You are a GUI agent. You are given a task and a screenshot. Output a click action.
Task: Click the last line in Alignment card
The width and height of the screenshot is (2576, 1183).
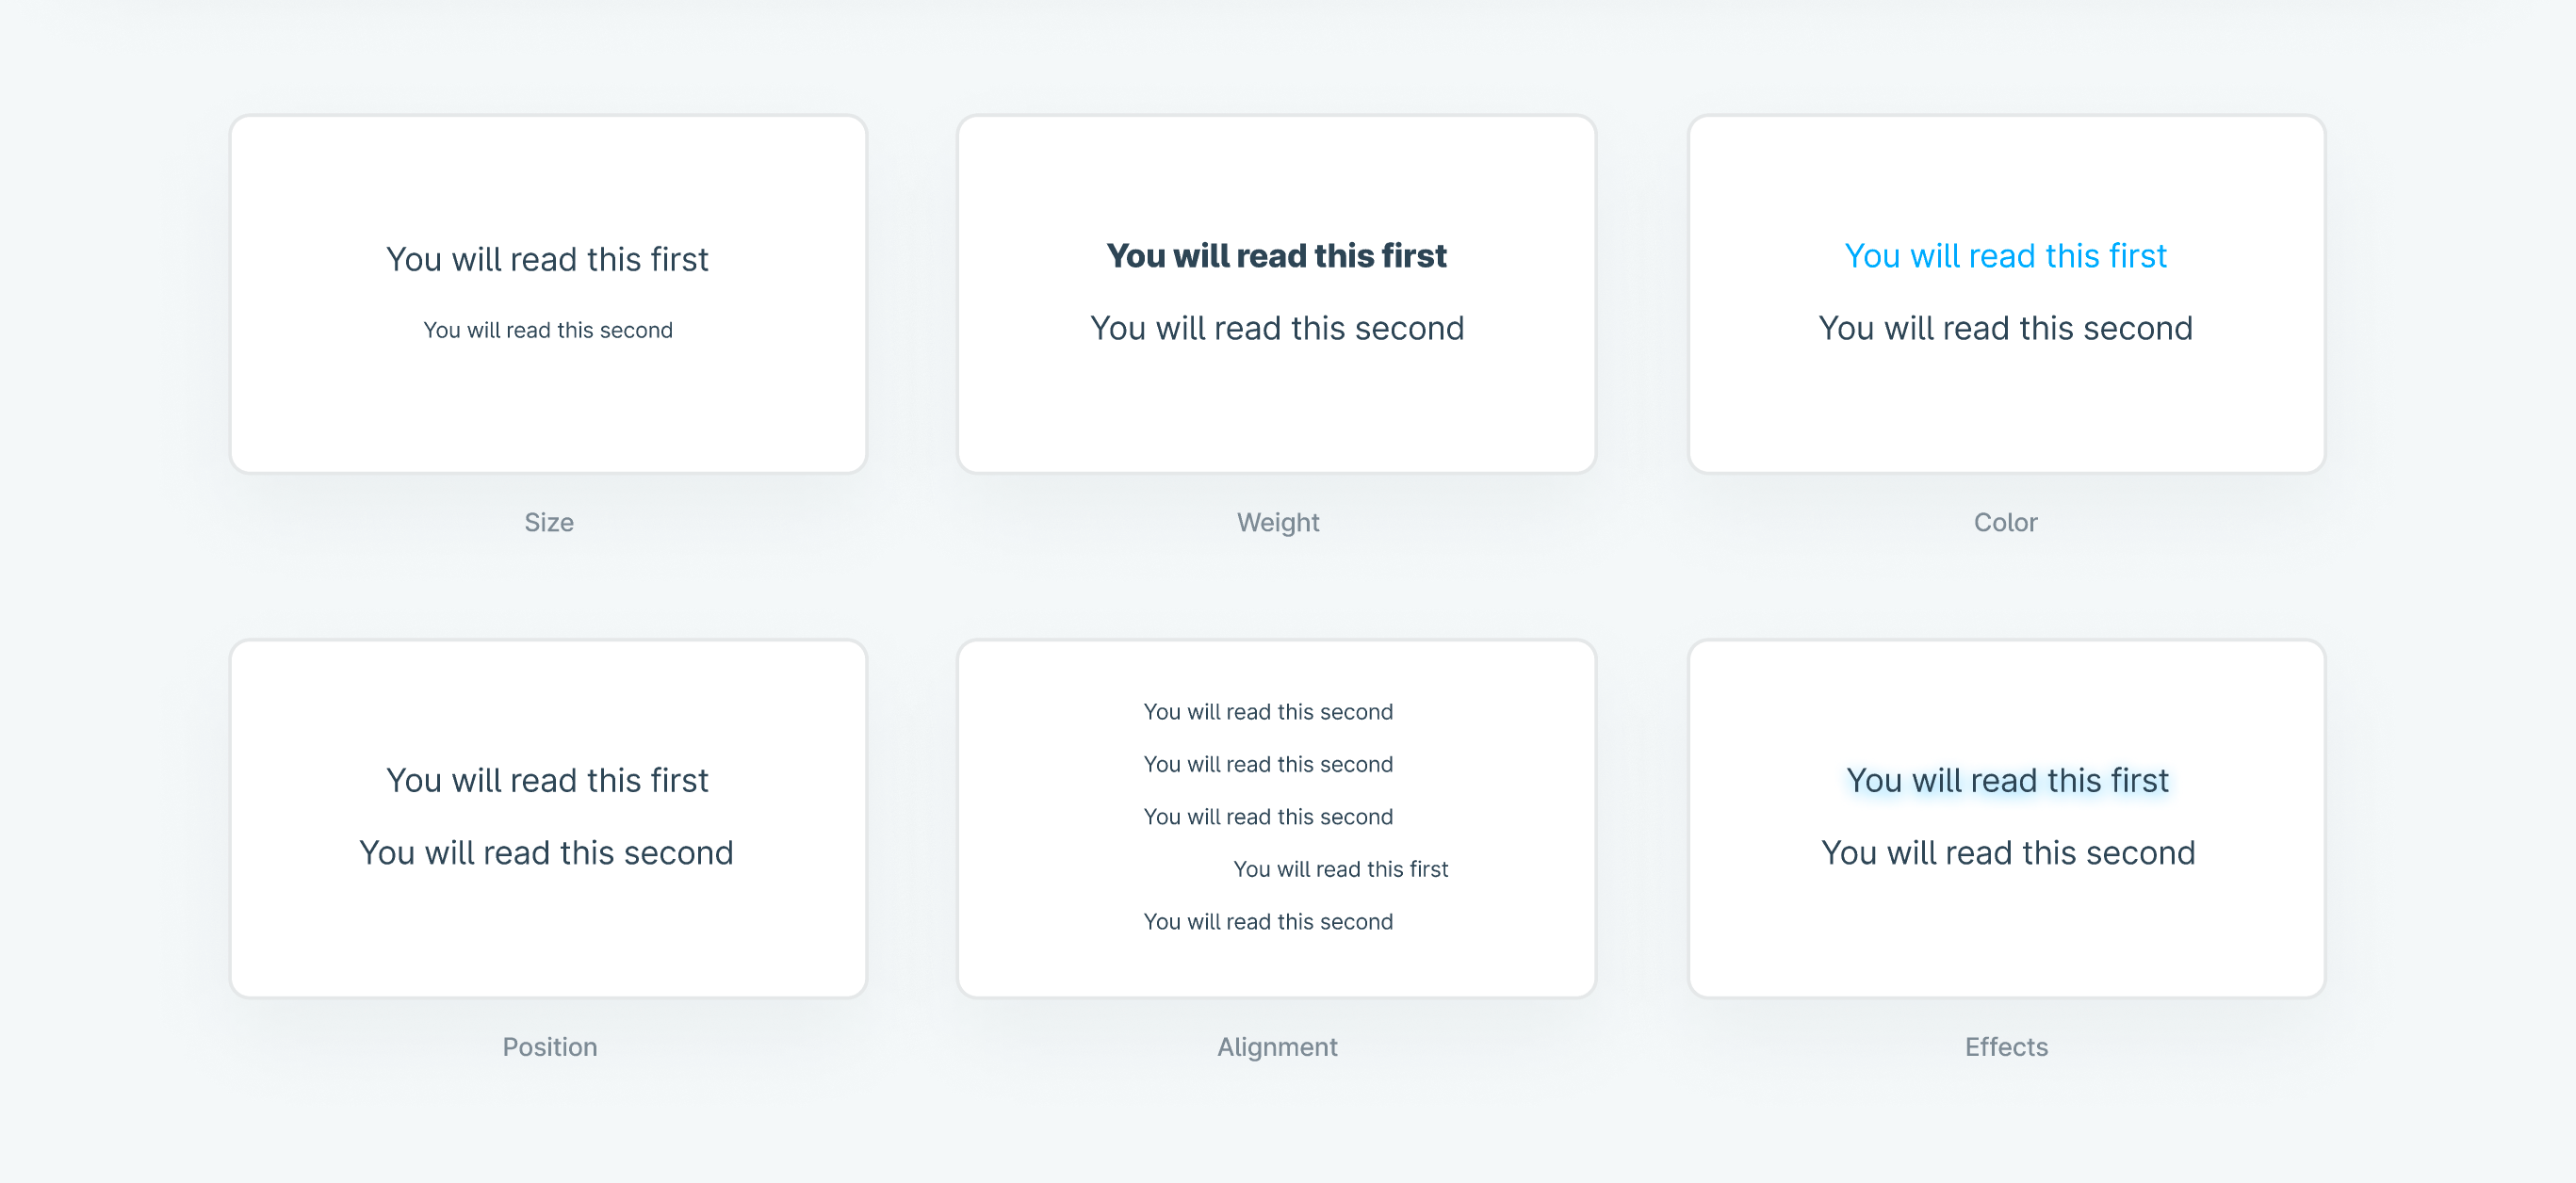[x=1268, y=922]
